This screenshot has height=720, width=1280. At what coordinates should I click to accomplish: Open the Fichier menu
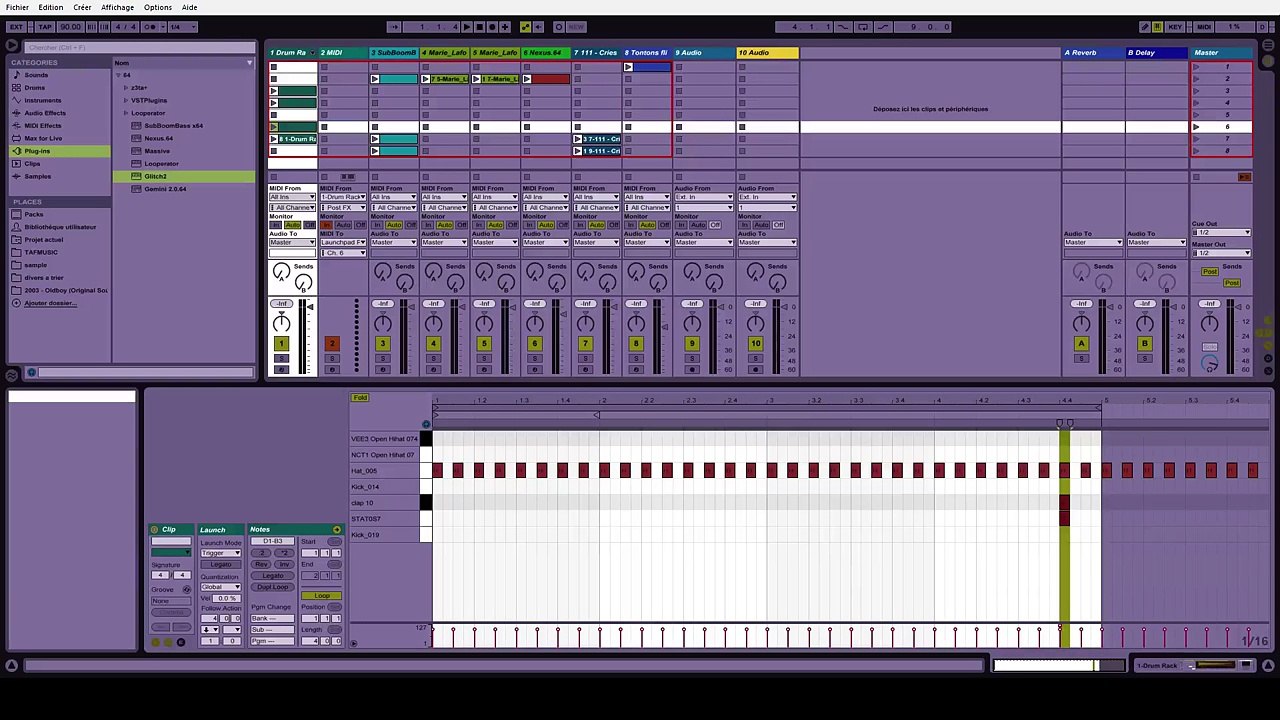[x=17, y=7]
